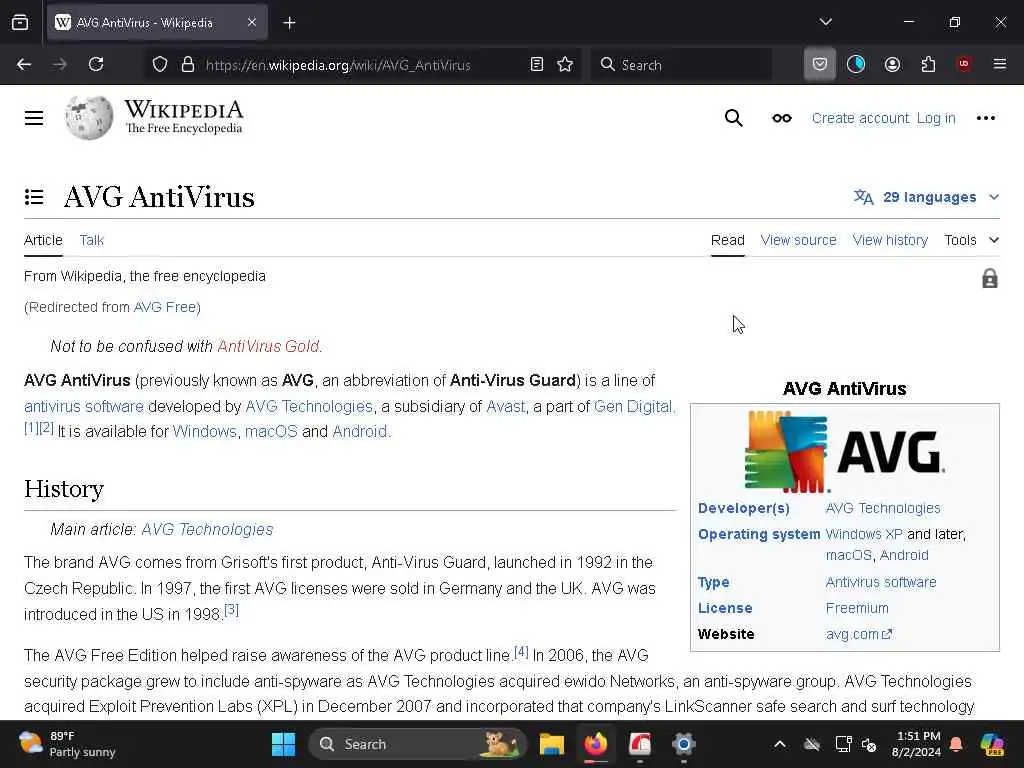Toggle reader view icon
This screenshot has height=768, width=1024.
pyautogui.click(x=537, y=65)
